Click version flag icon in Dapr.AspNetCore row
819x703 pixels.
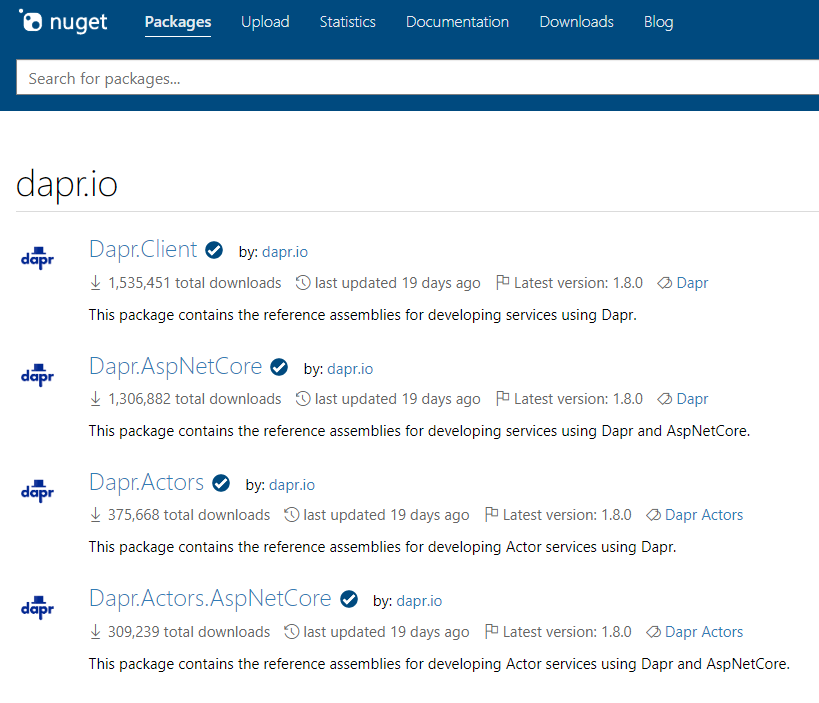click(502, 398)
